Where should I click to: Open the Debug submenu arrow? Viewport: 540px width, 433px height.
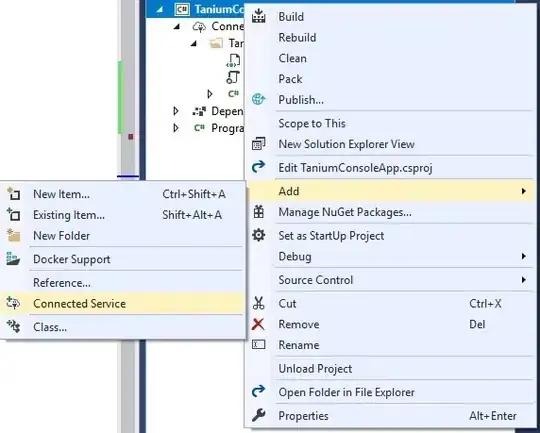pyautogui.click(x=523, y=256)
